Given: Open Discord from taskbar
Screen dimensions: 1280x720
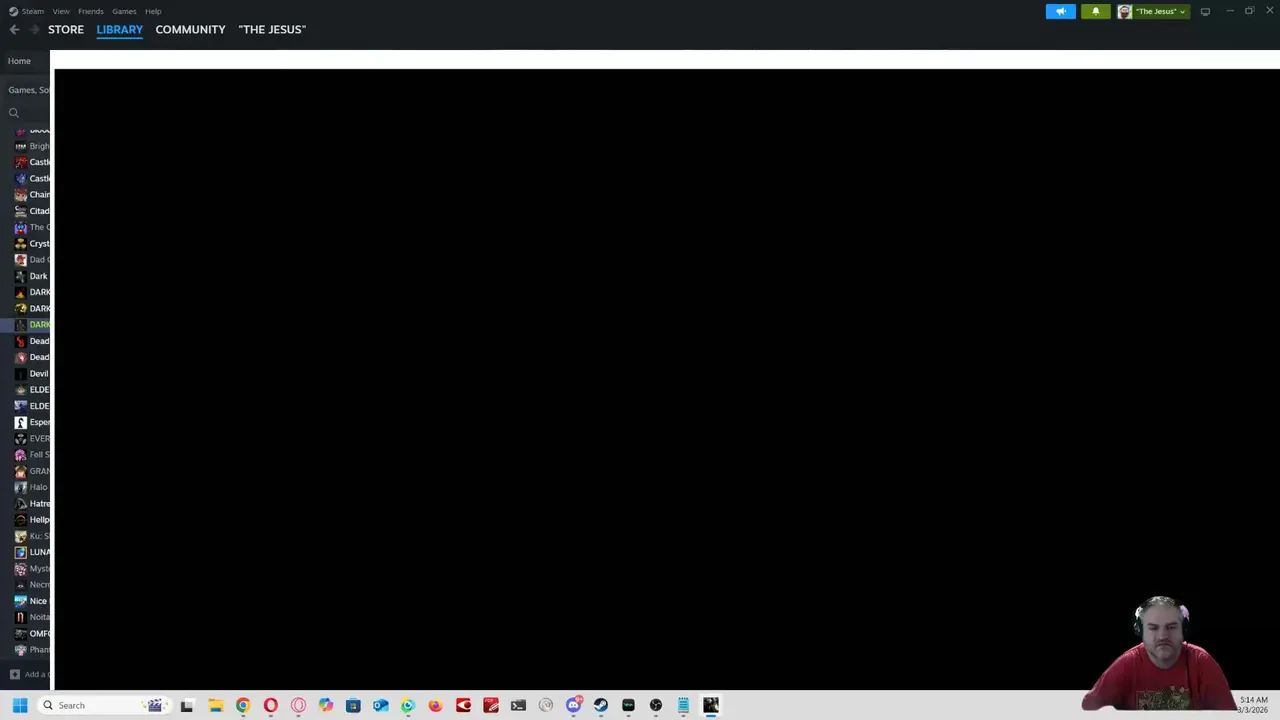Looking at the screenshot, I should (x=573, y=705).
